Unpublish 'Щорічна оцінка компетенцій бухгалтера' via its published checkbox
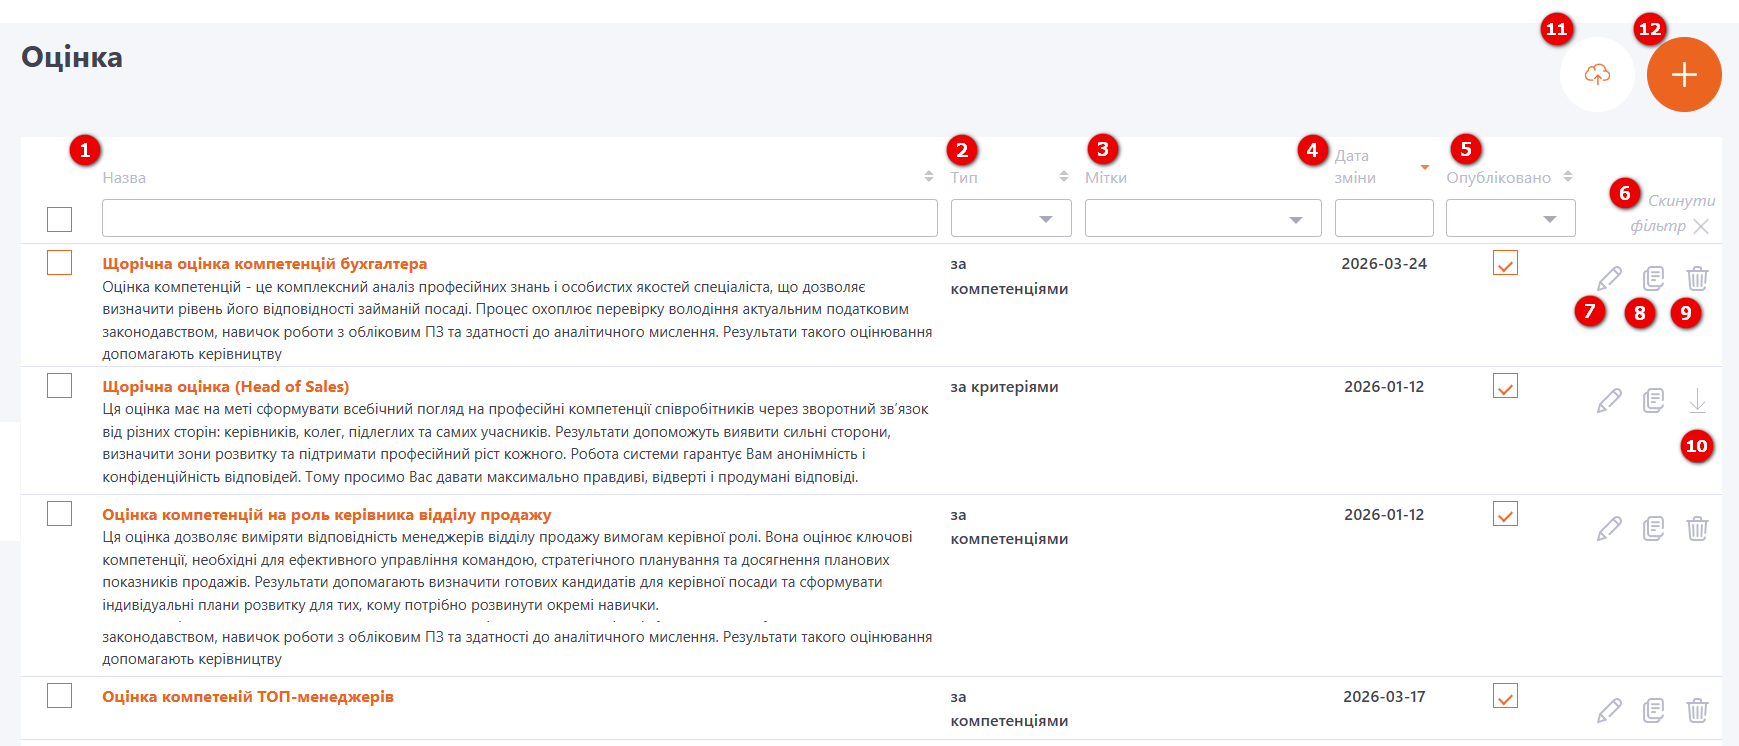This screenshot has width=1739, height=746. coord(1505,262)
